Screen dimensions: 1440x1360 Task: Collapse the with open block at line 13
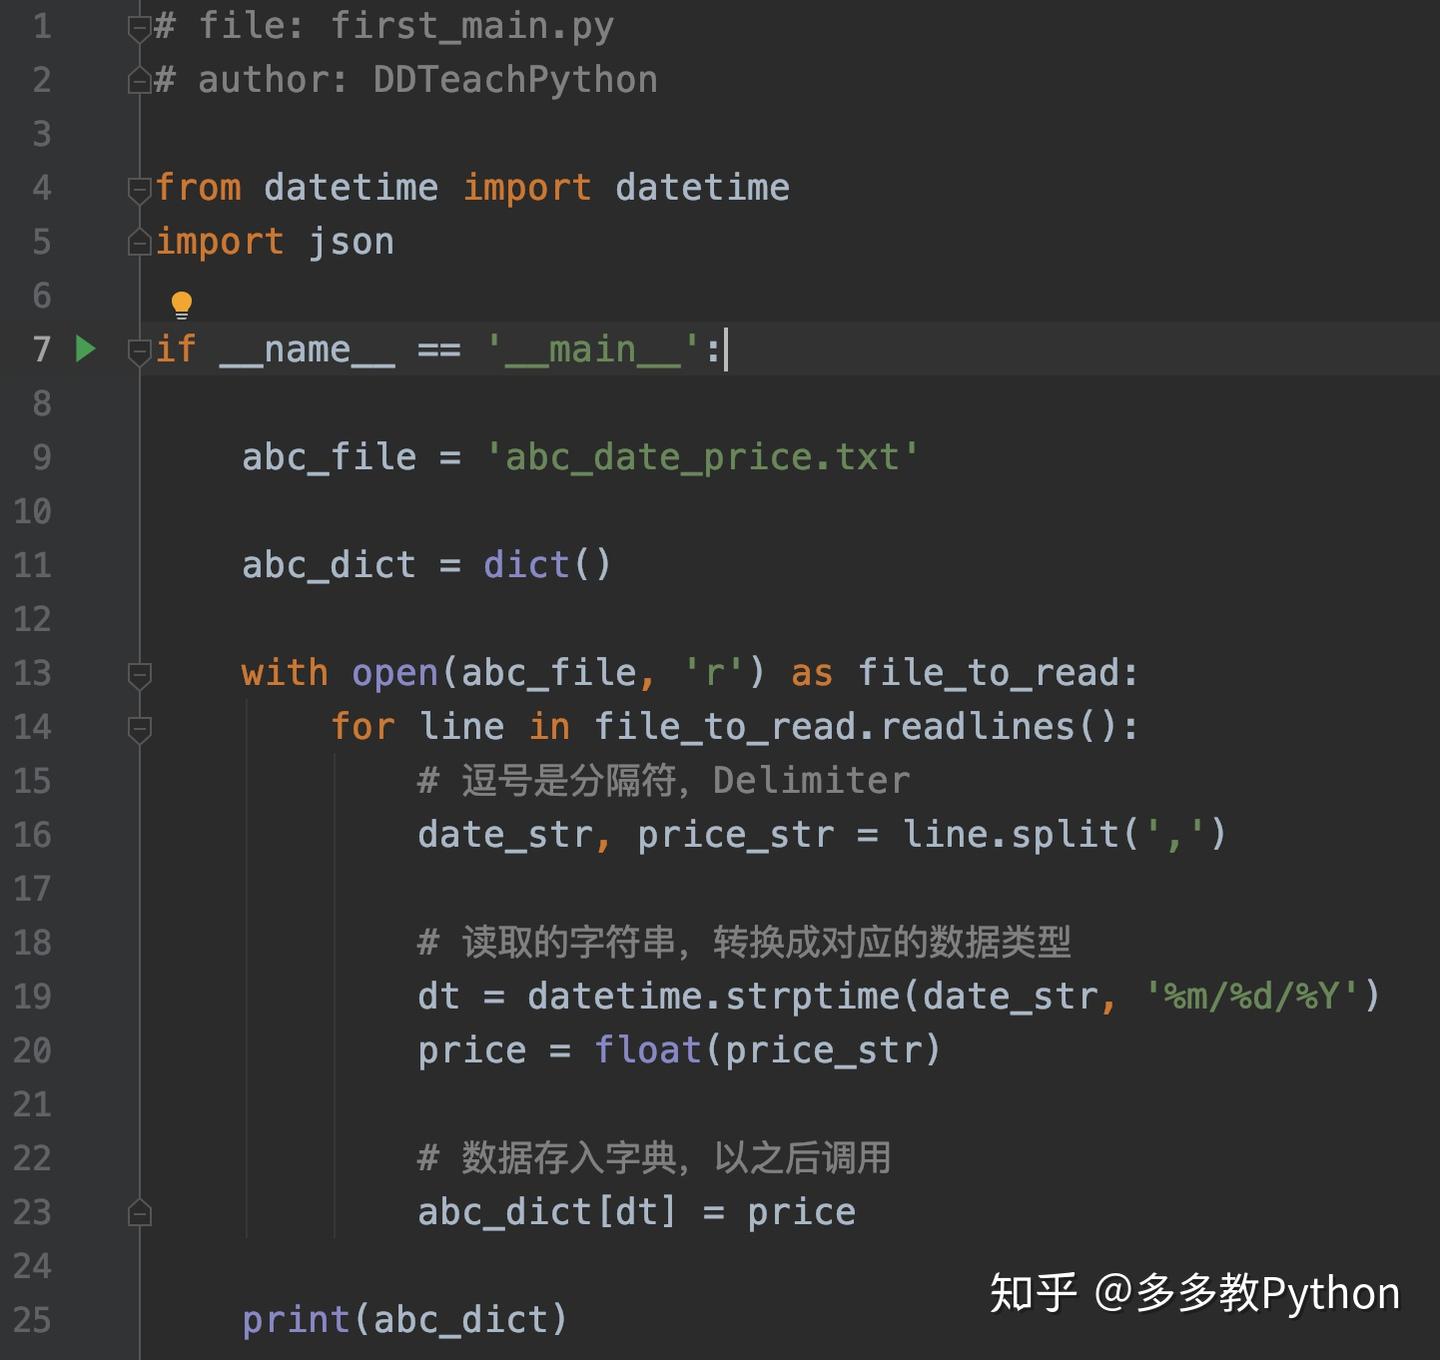pyautogui.click(x=140, y=672)
